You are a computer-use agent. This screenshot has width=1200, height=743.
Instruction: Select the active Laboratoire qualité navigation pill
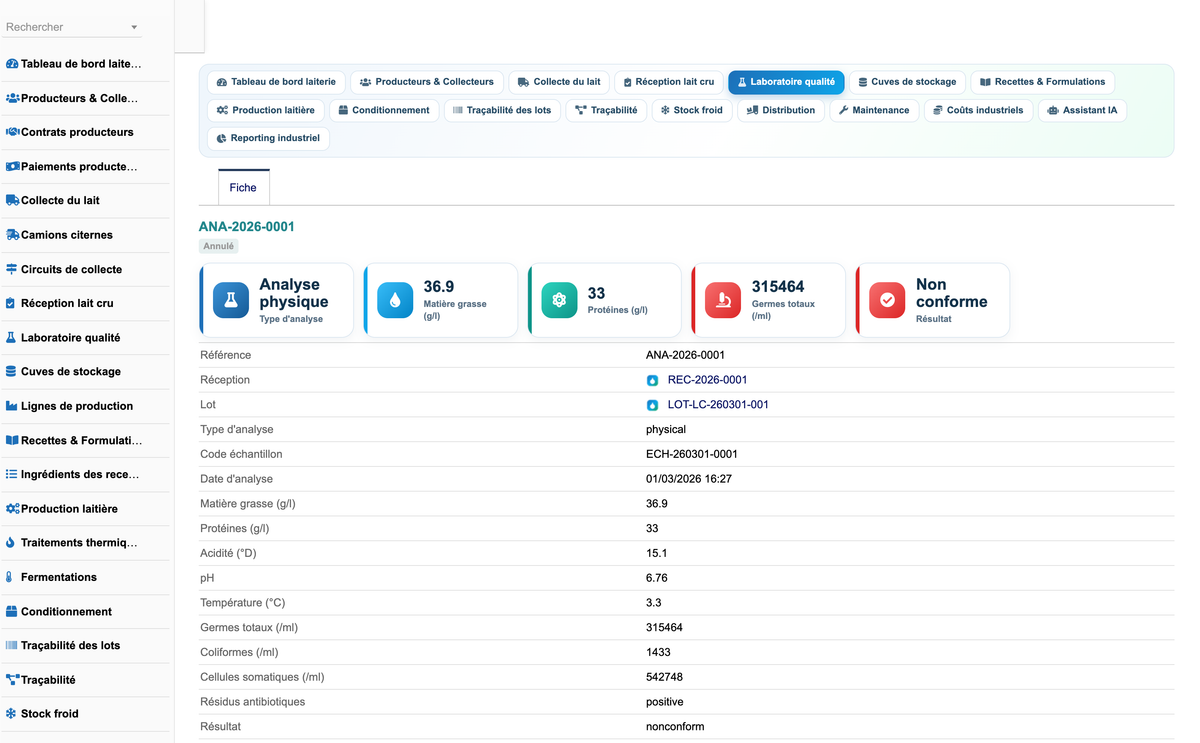786,82
